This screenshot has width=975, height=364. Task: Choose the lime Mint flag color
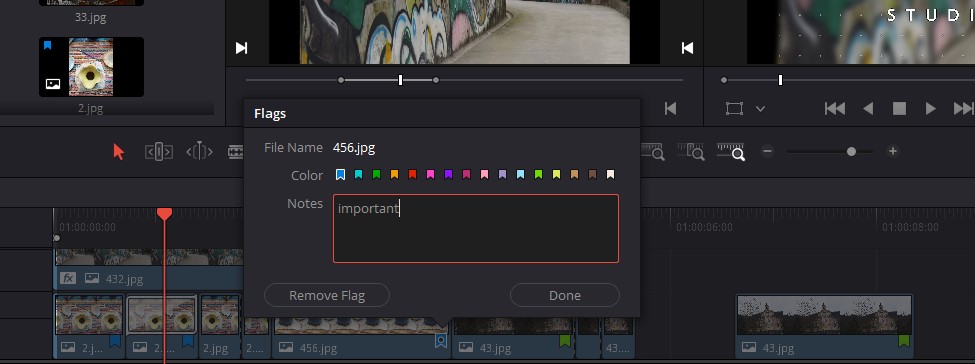pyautogui.click(x=538, y=175)
